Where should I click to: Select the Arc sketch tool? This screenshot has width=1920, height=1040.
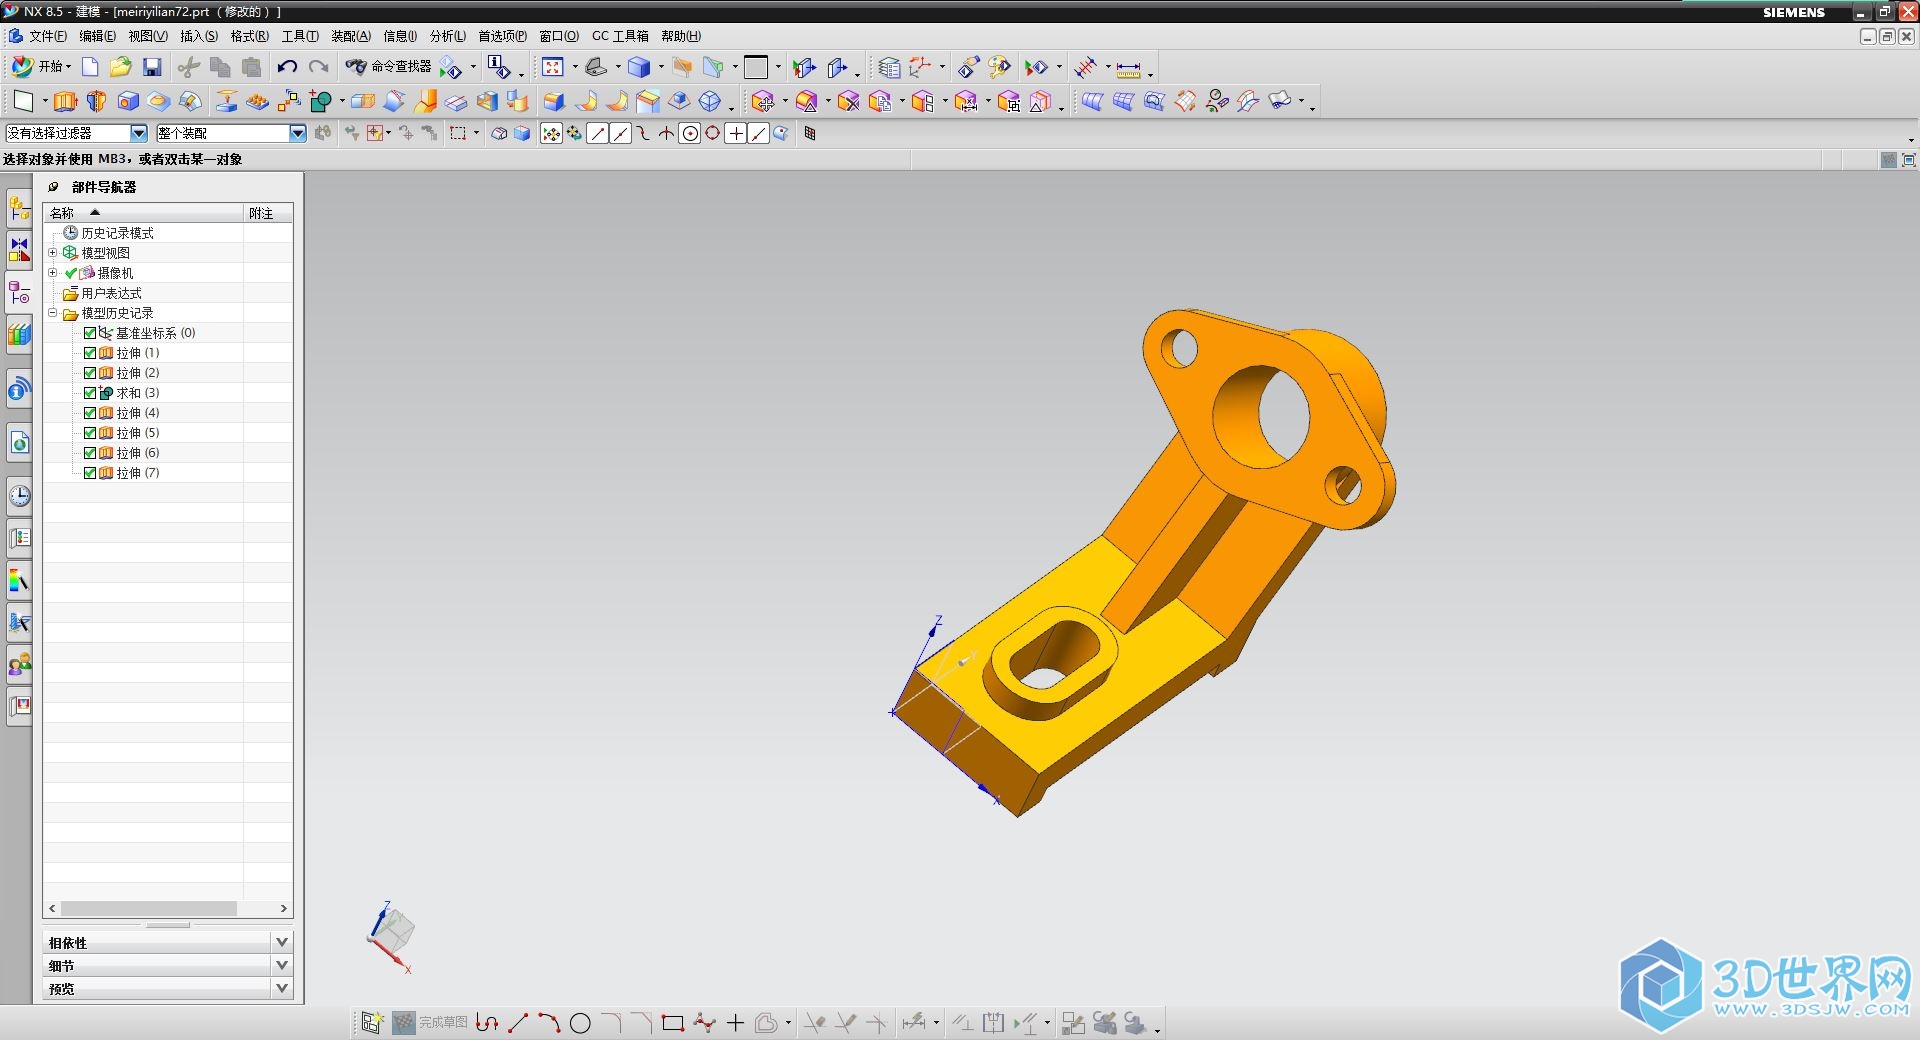[x=549, y=1023]
